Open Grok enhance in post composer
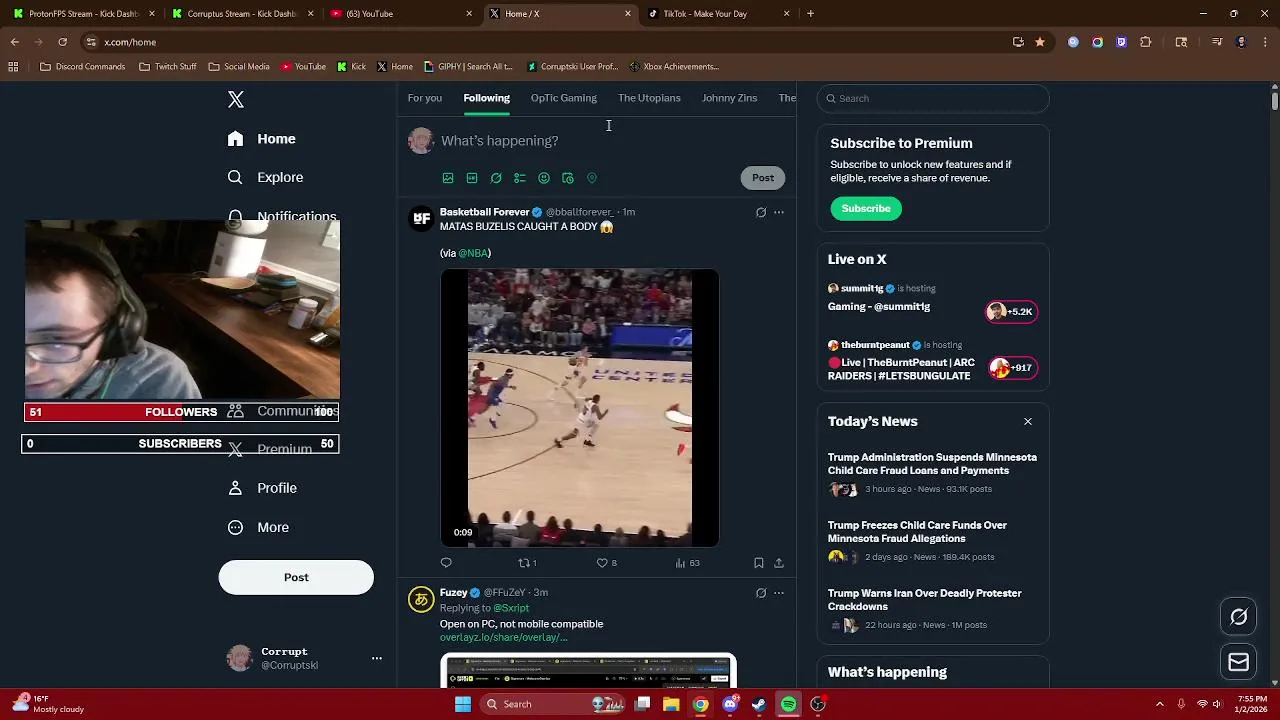Screen dimensions: 1280x720 [496, 178]
